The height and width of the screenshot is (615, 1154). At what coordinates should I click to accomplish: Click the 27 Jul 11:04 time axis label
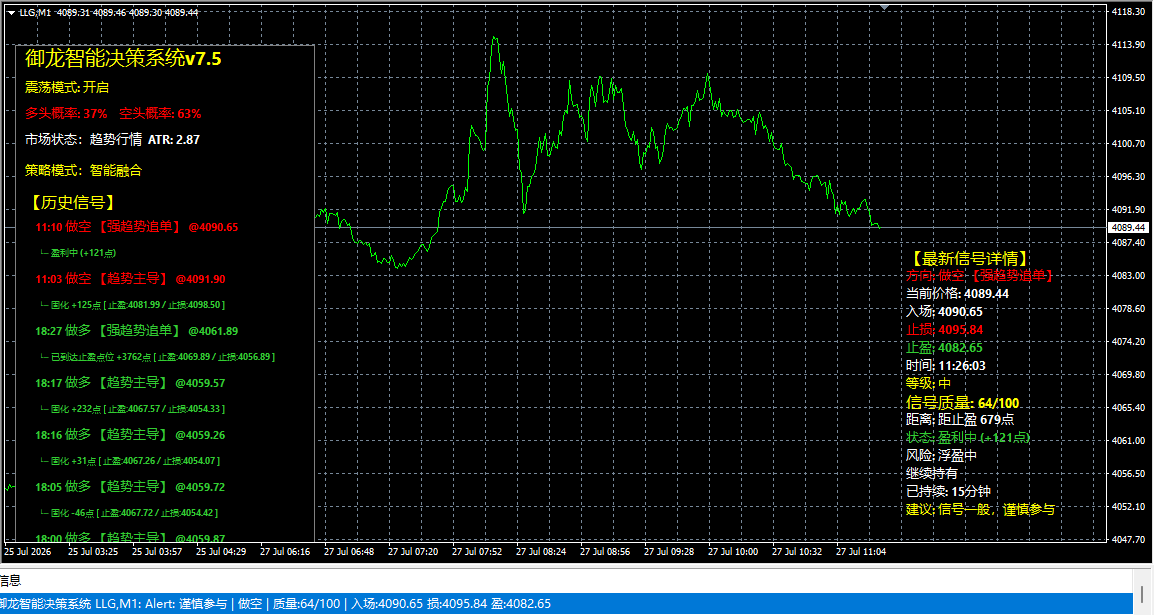pos(861,552)
